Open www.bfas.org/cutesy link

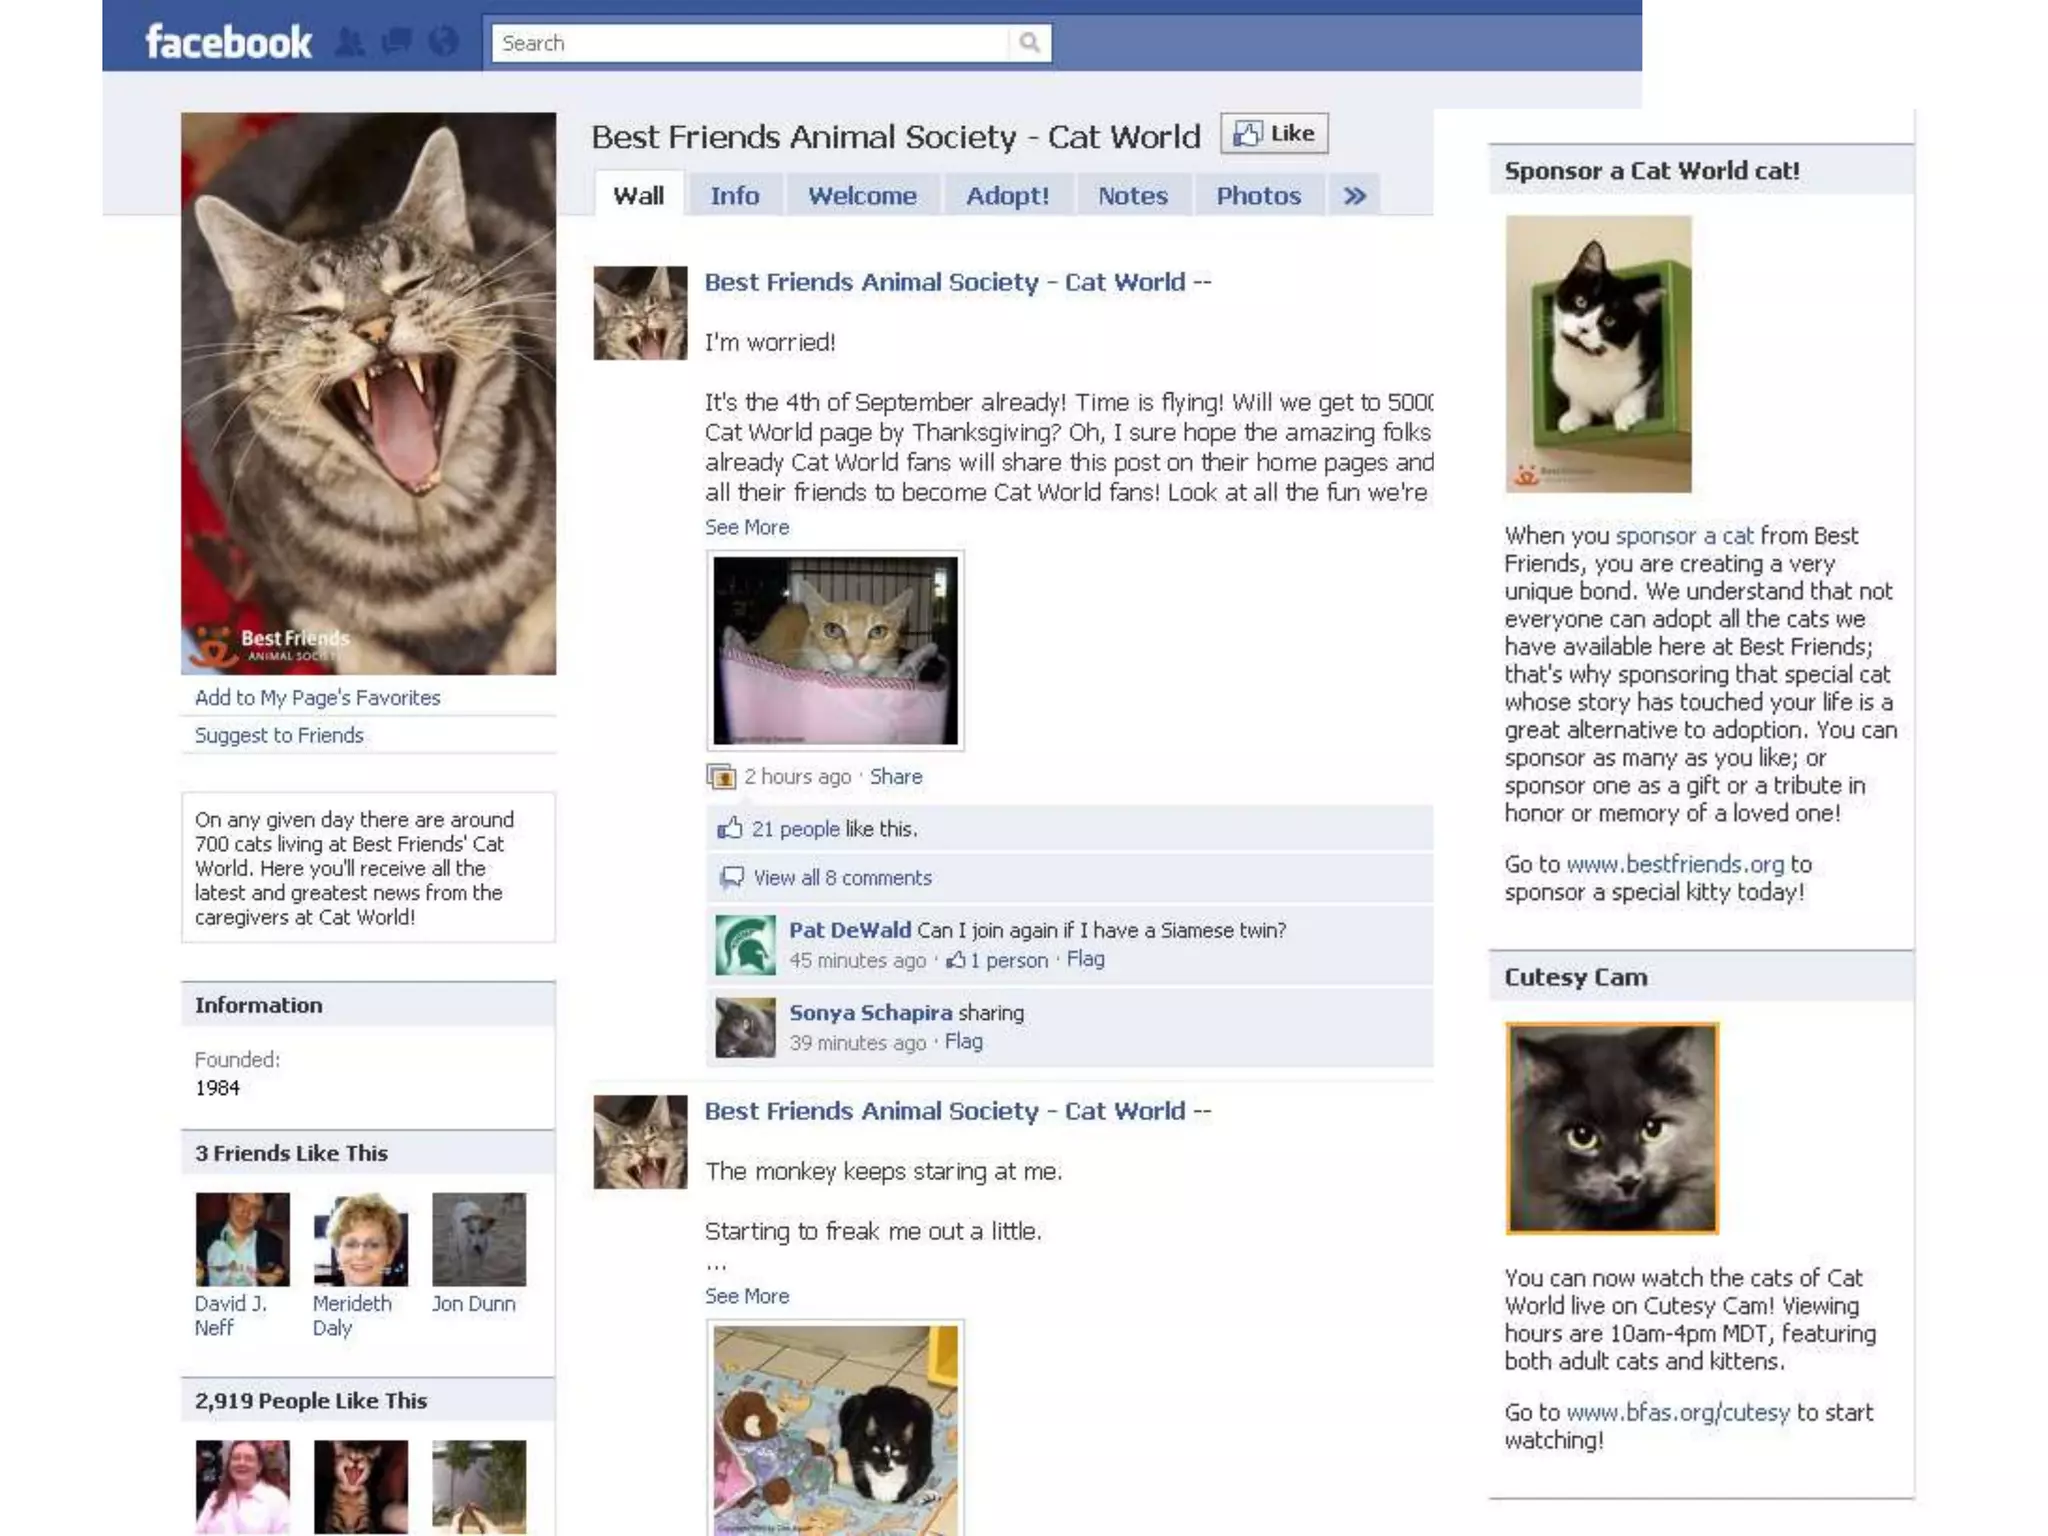[1677, 1412]
